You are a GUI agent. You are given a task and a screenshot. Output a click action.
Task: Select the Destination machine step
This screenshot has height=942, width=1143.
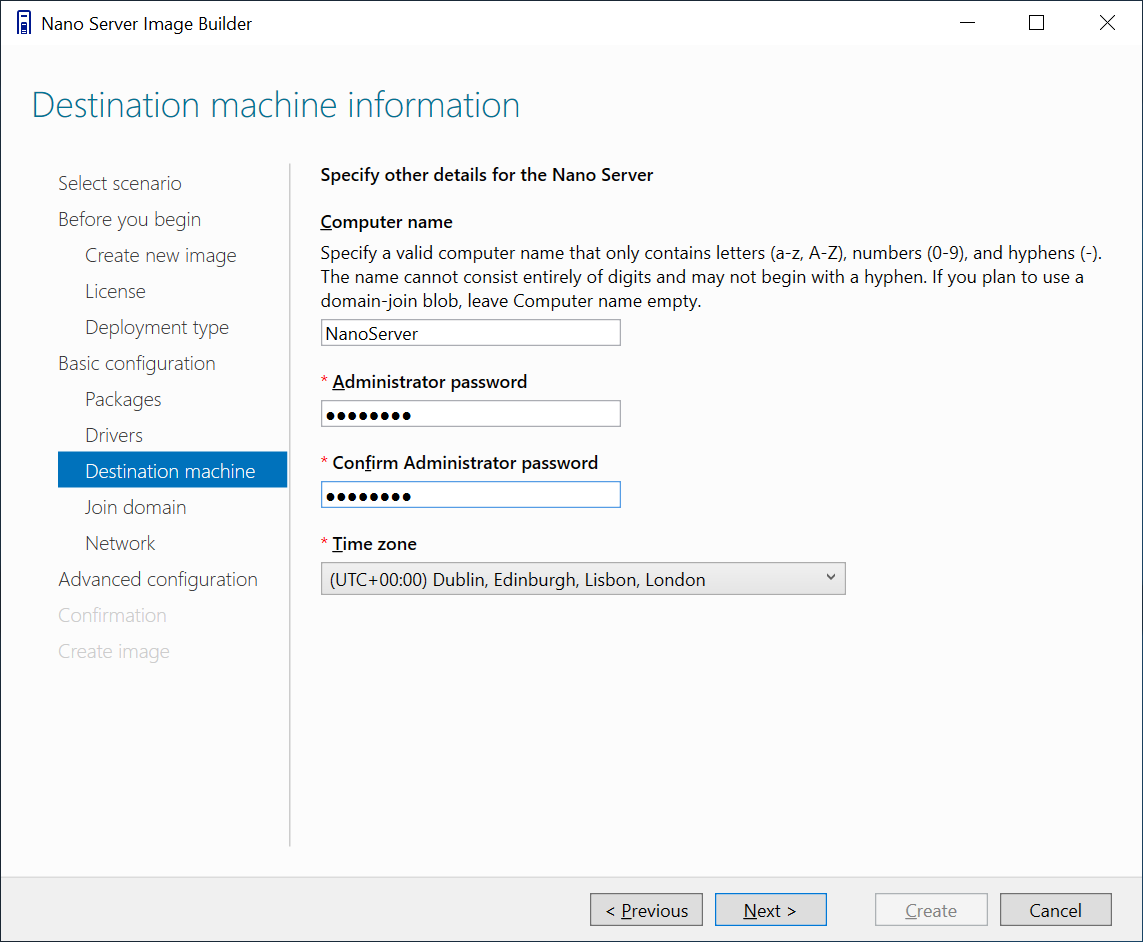pyautogui.click(x=171, y=471)
